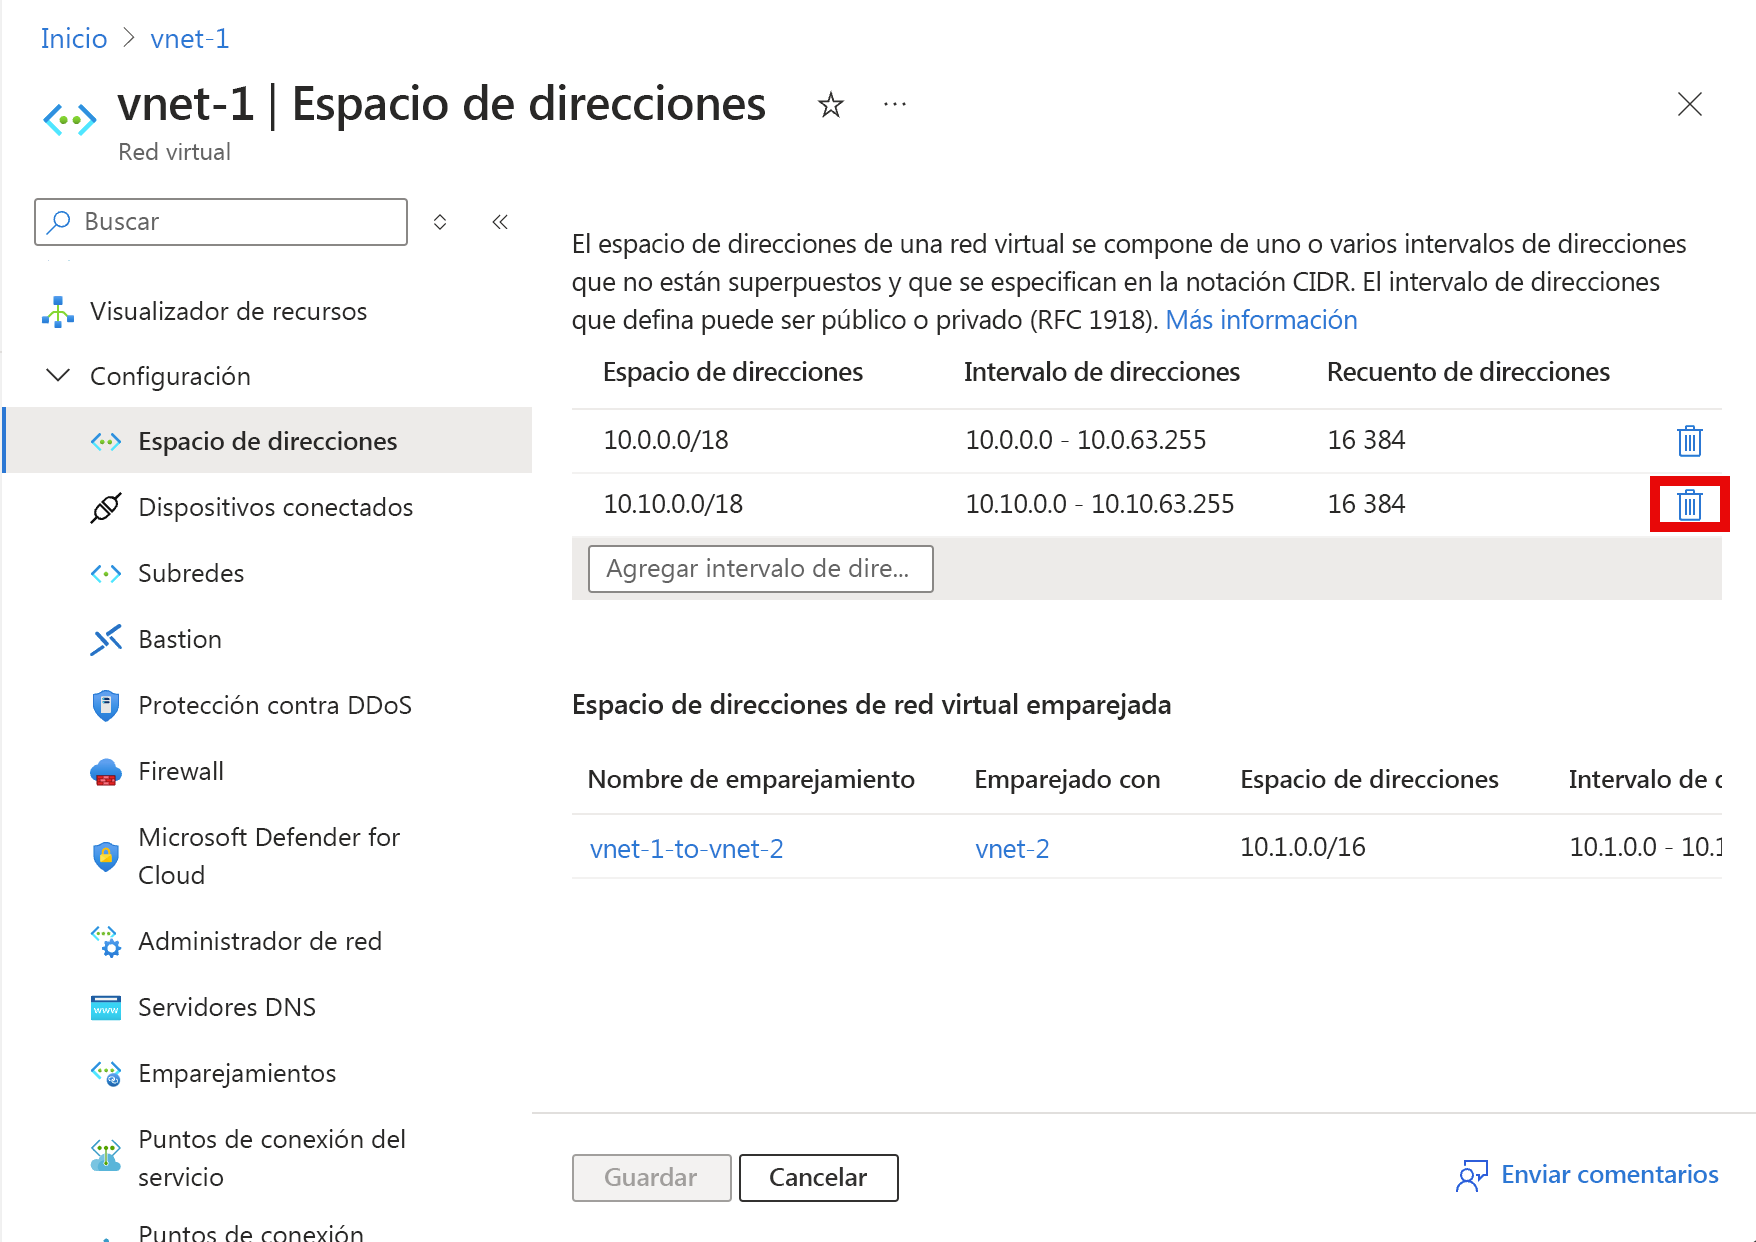Click inside the Buscar search field
Image resolution: width=1756 pixels, height=1242 pixels.
coord(220,221)
